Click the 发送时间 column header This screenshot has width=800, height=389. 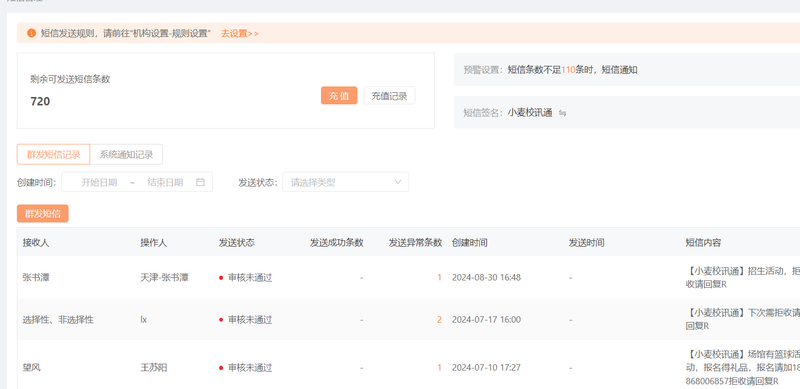pyautogui.click(x=587, y=243)
